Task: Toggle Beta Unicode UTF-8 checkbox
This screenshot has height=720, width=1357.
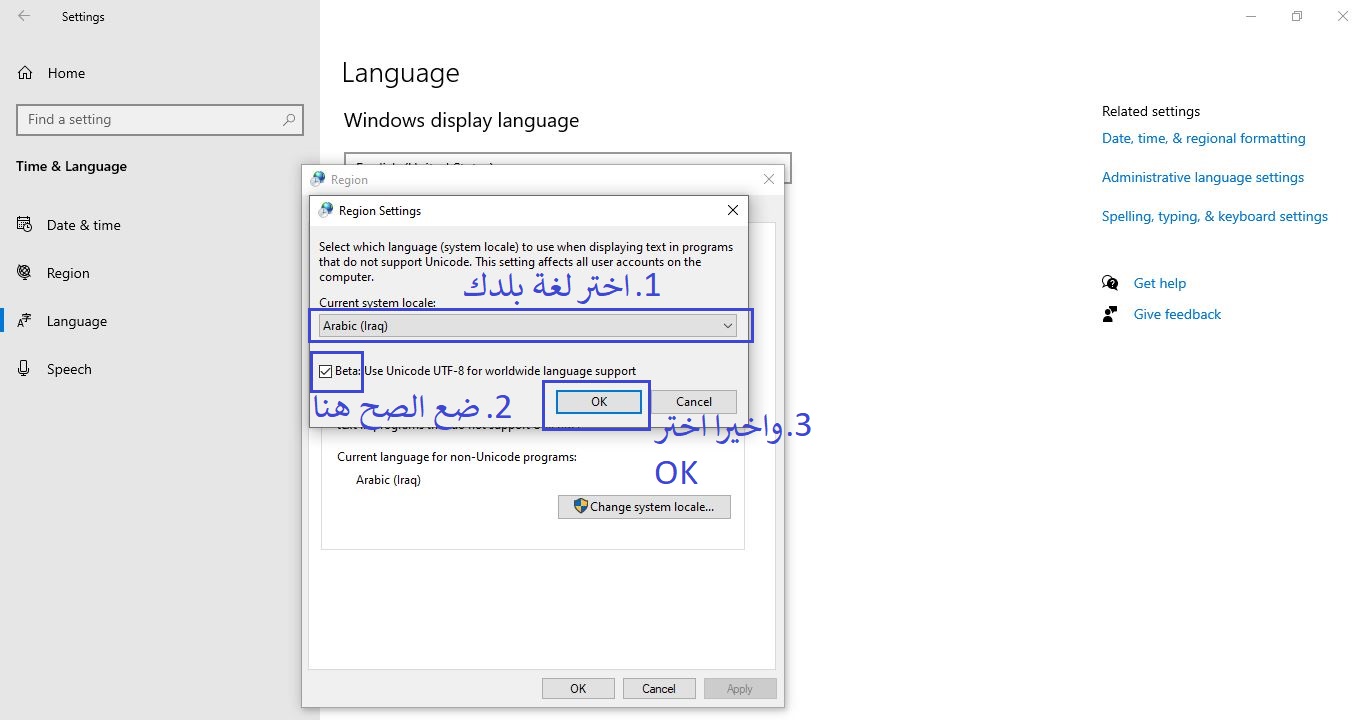Action: (325, 371)
